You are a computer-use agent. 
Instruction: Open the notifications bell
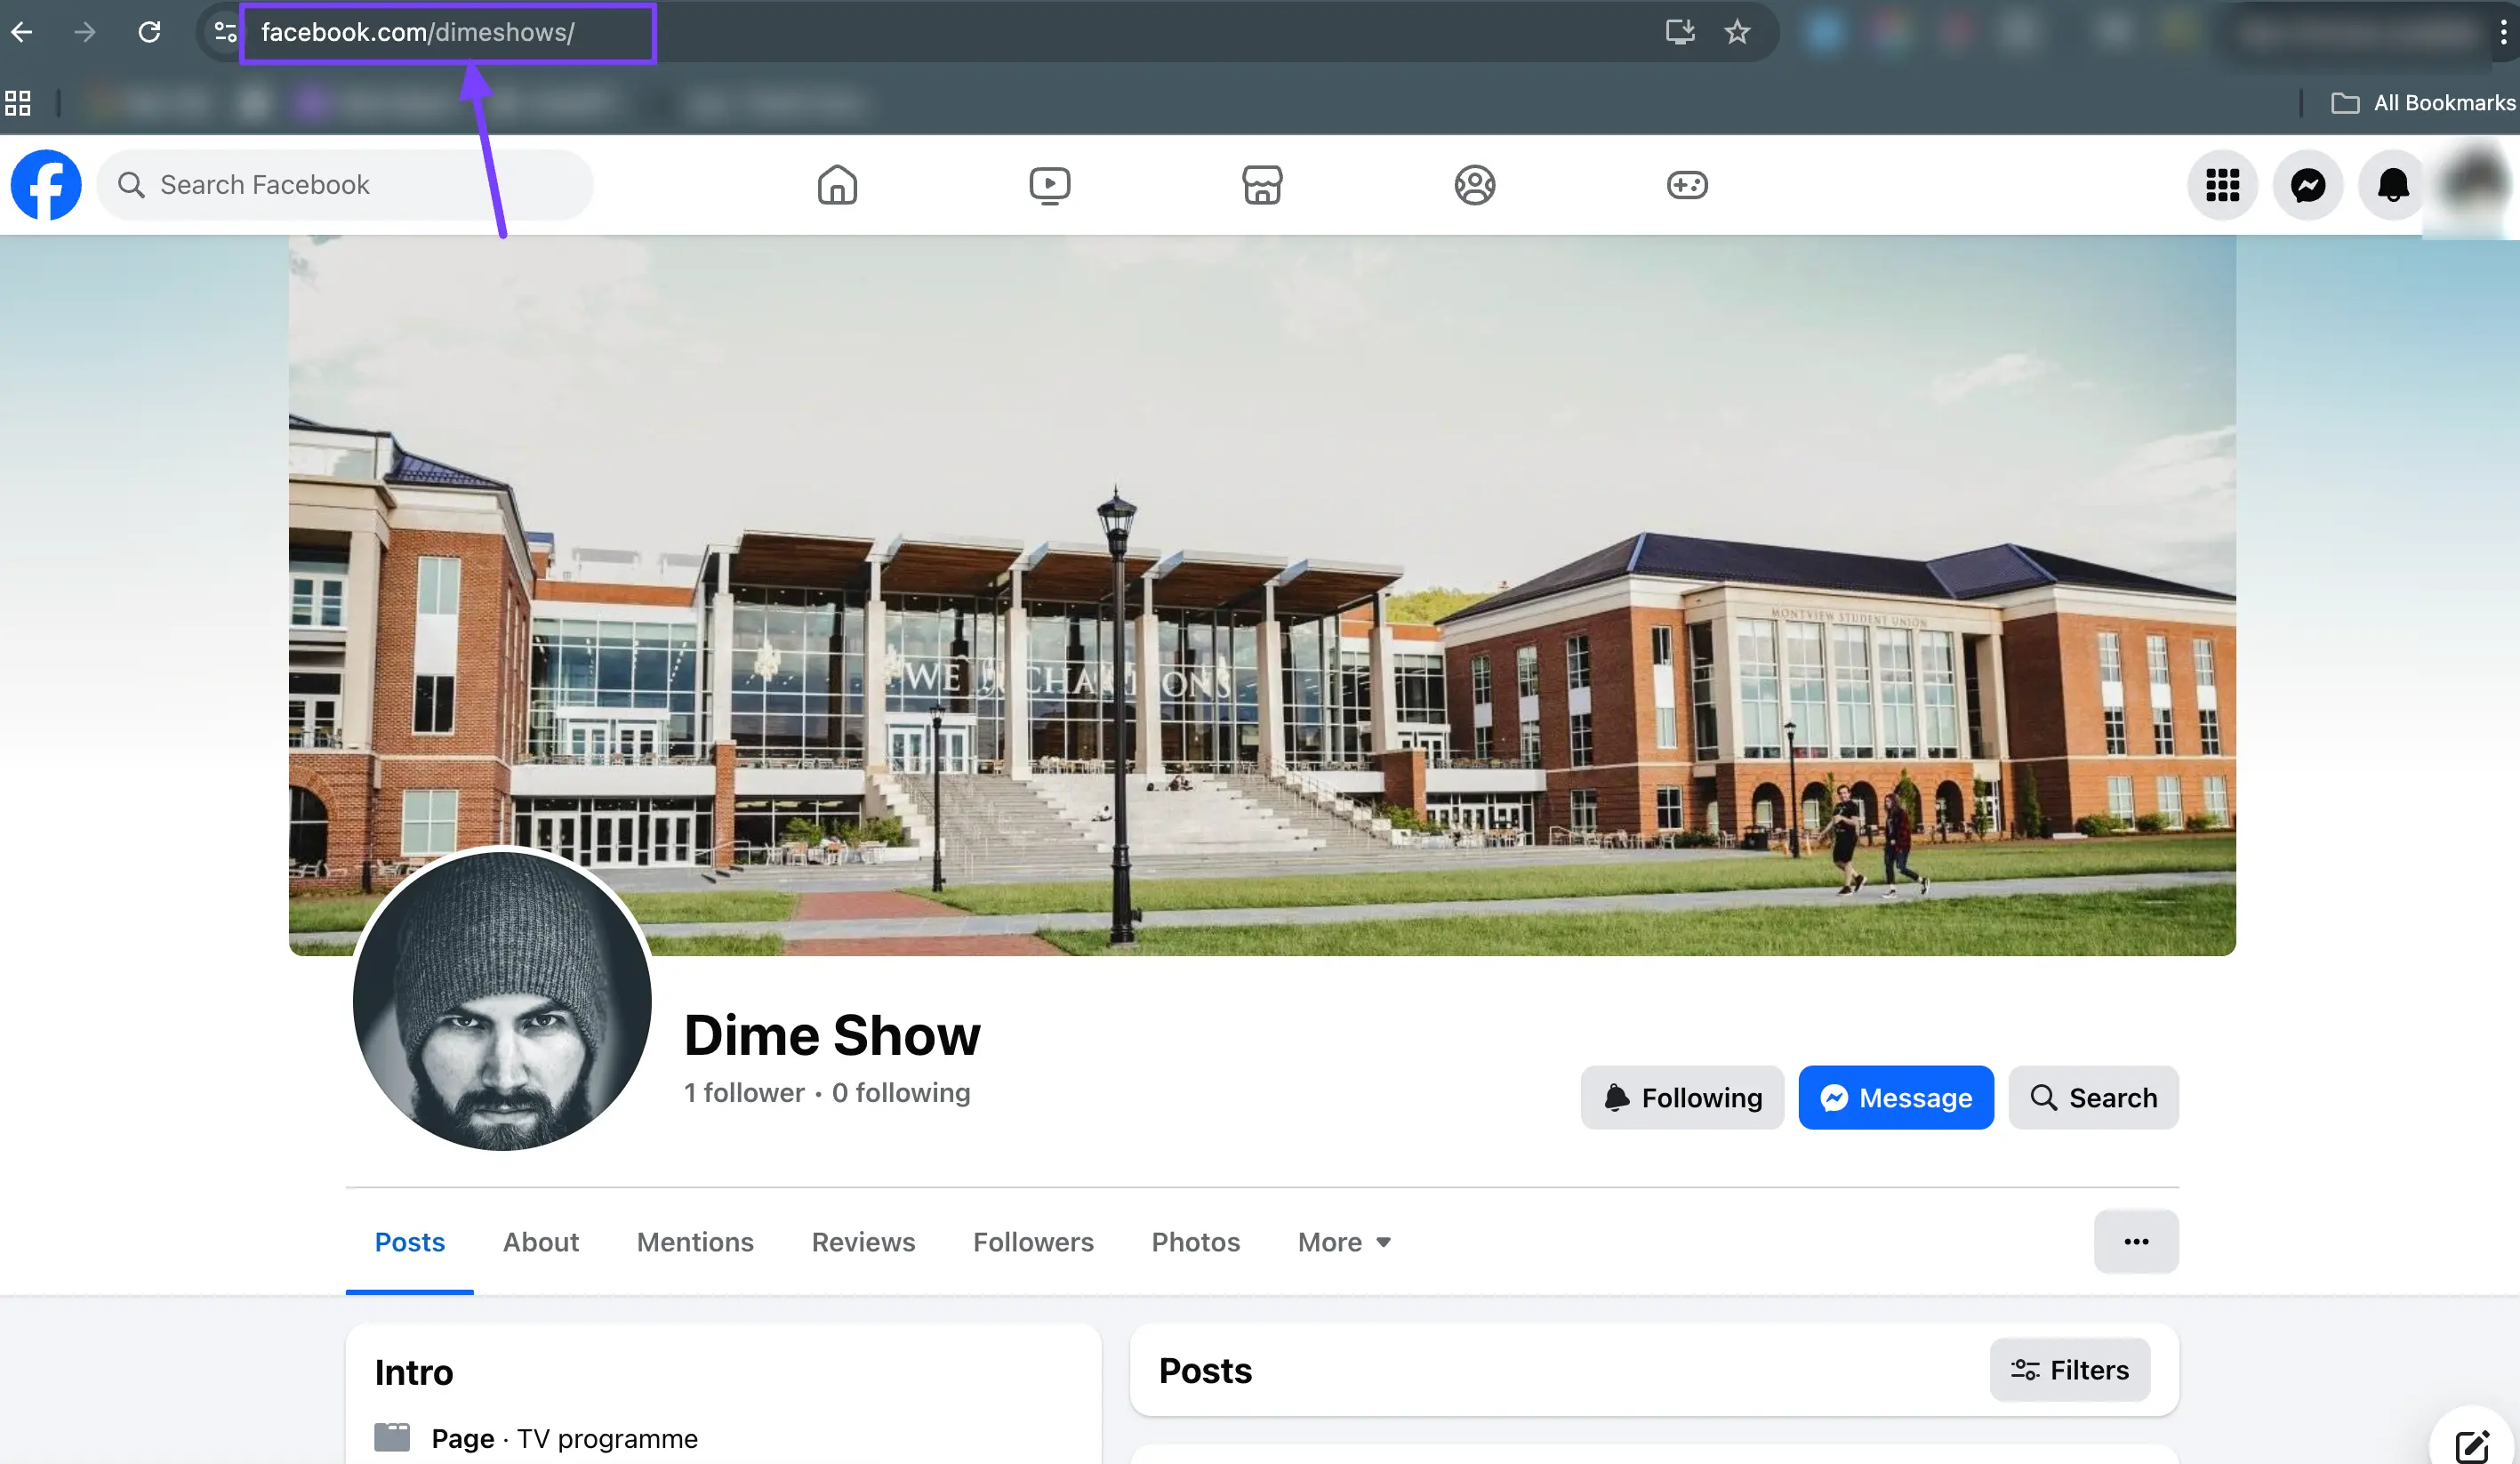click(2393, 185)
